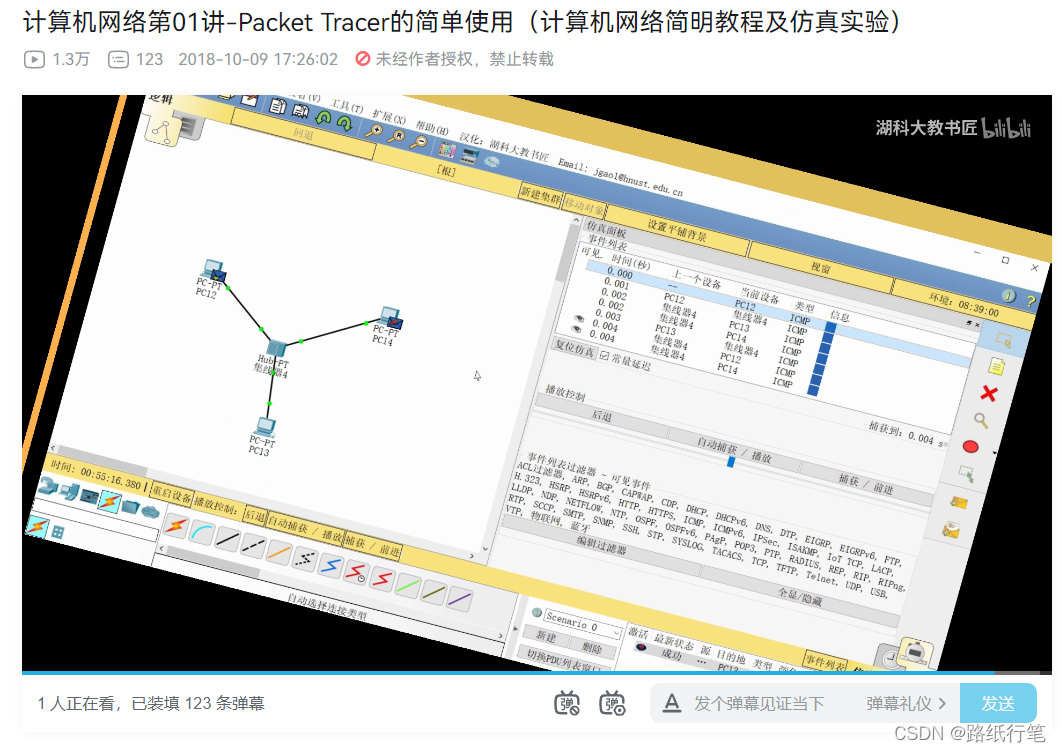Click the zoom in magnifier icon
The image size is (1061, 752).
pyautogui.click(x=374, y=131)
